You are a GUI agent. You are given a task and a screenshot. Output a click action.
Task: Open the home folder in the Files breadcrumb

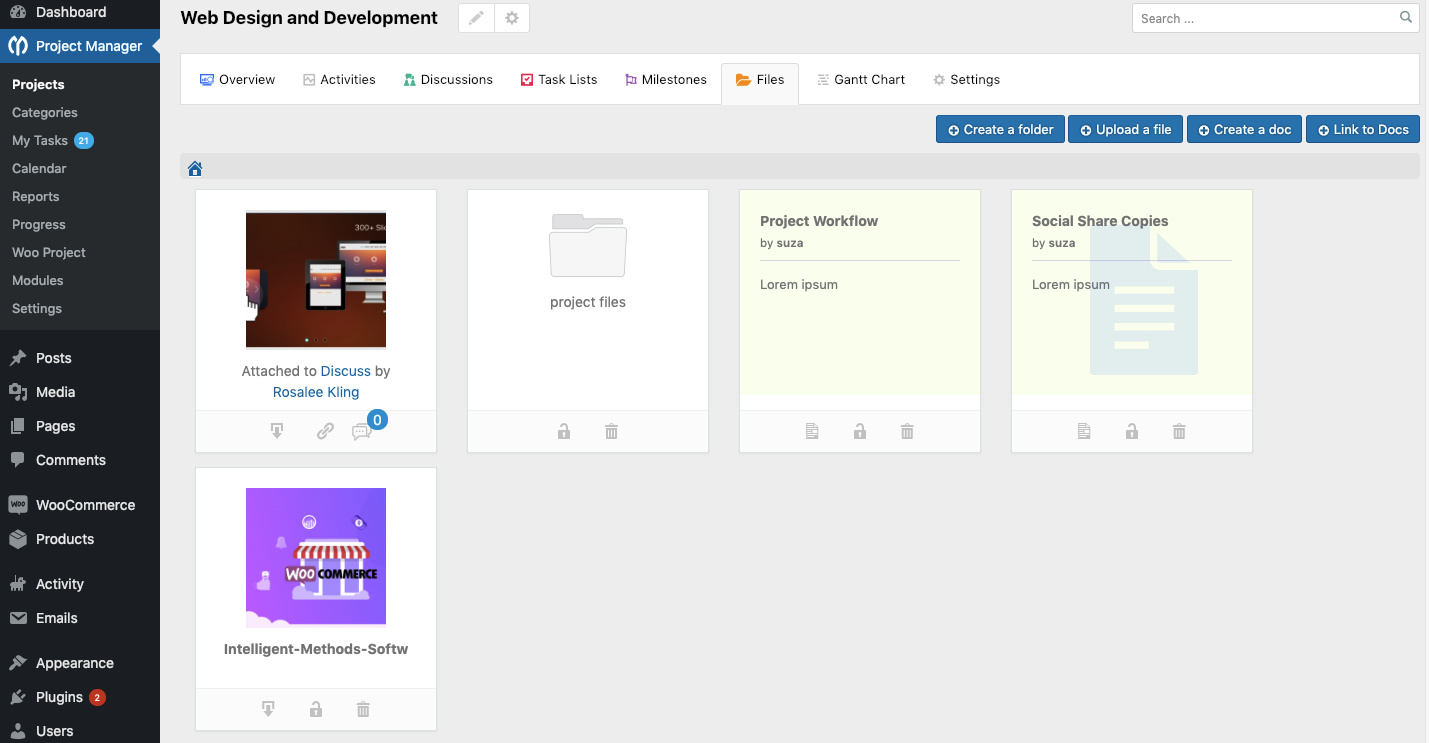(194, 167)
